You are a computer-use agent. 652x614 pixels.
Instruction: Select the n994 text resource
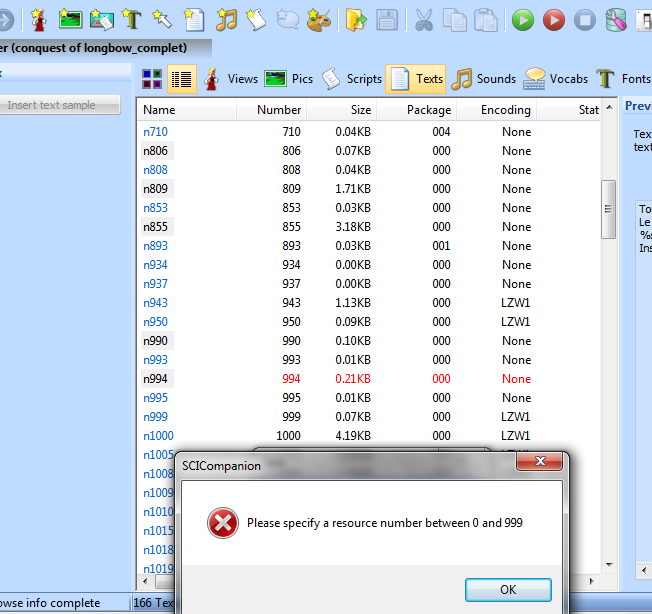pos(155,379)
